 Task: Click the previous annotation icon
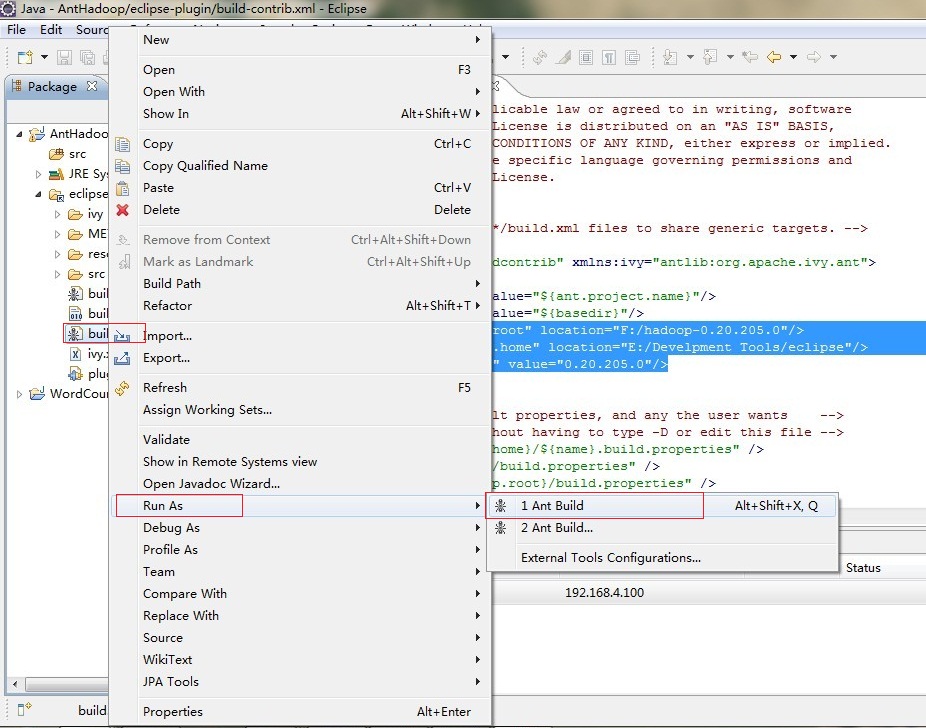(x=710, y=57)
